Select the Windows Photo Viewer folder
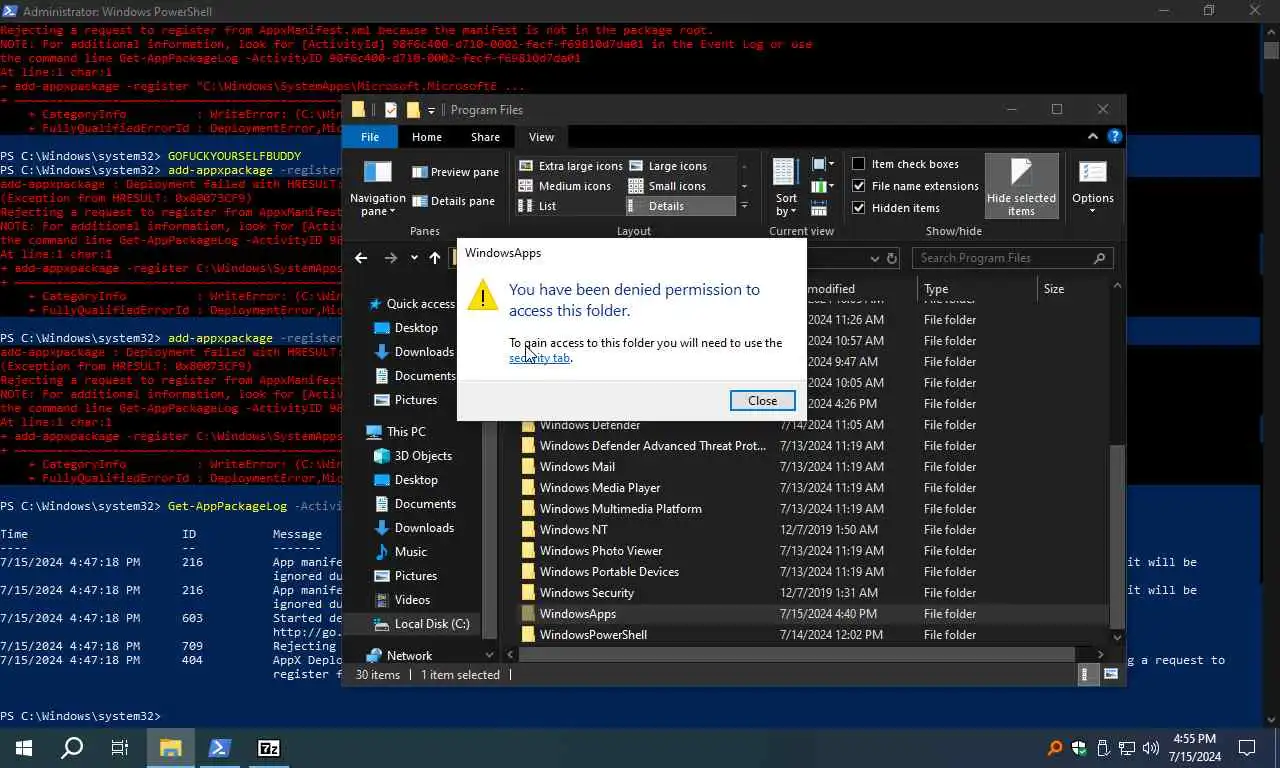Image resolution: width=1280 pixels, height=768 pixels. (x=600, y=551)
